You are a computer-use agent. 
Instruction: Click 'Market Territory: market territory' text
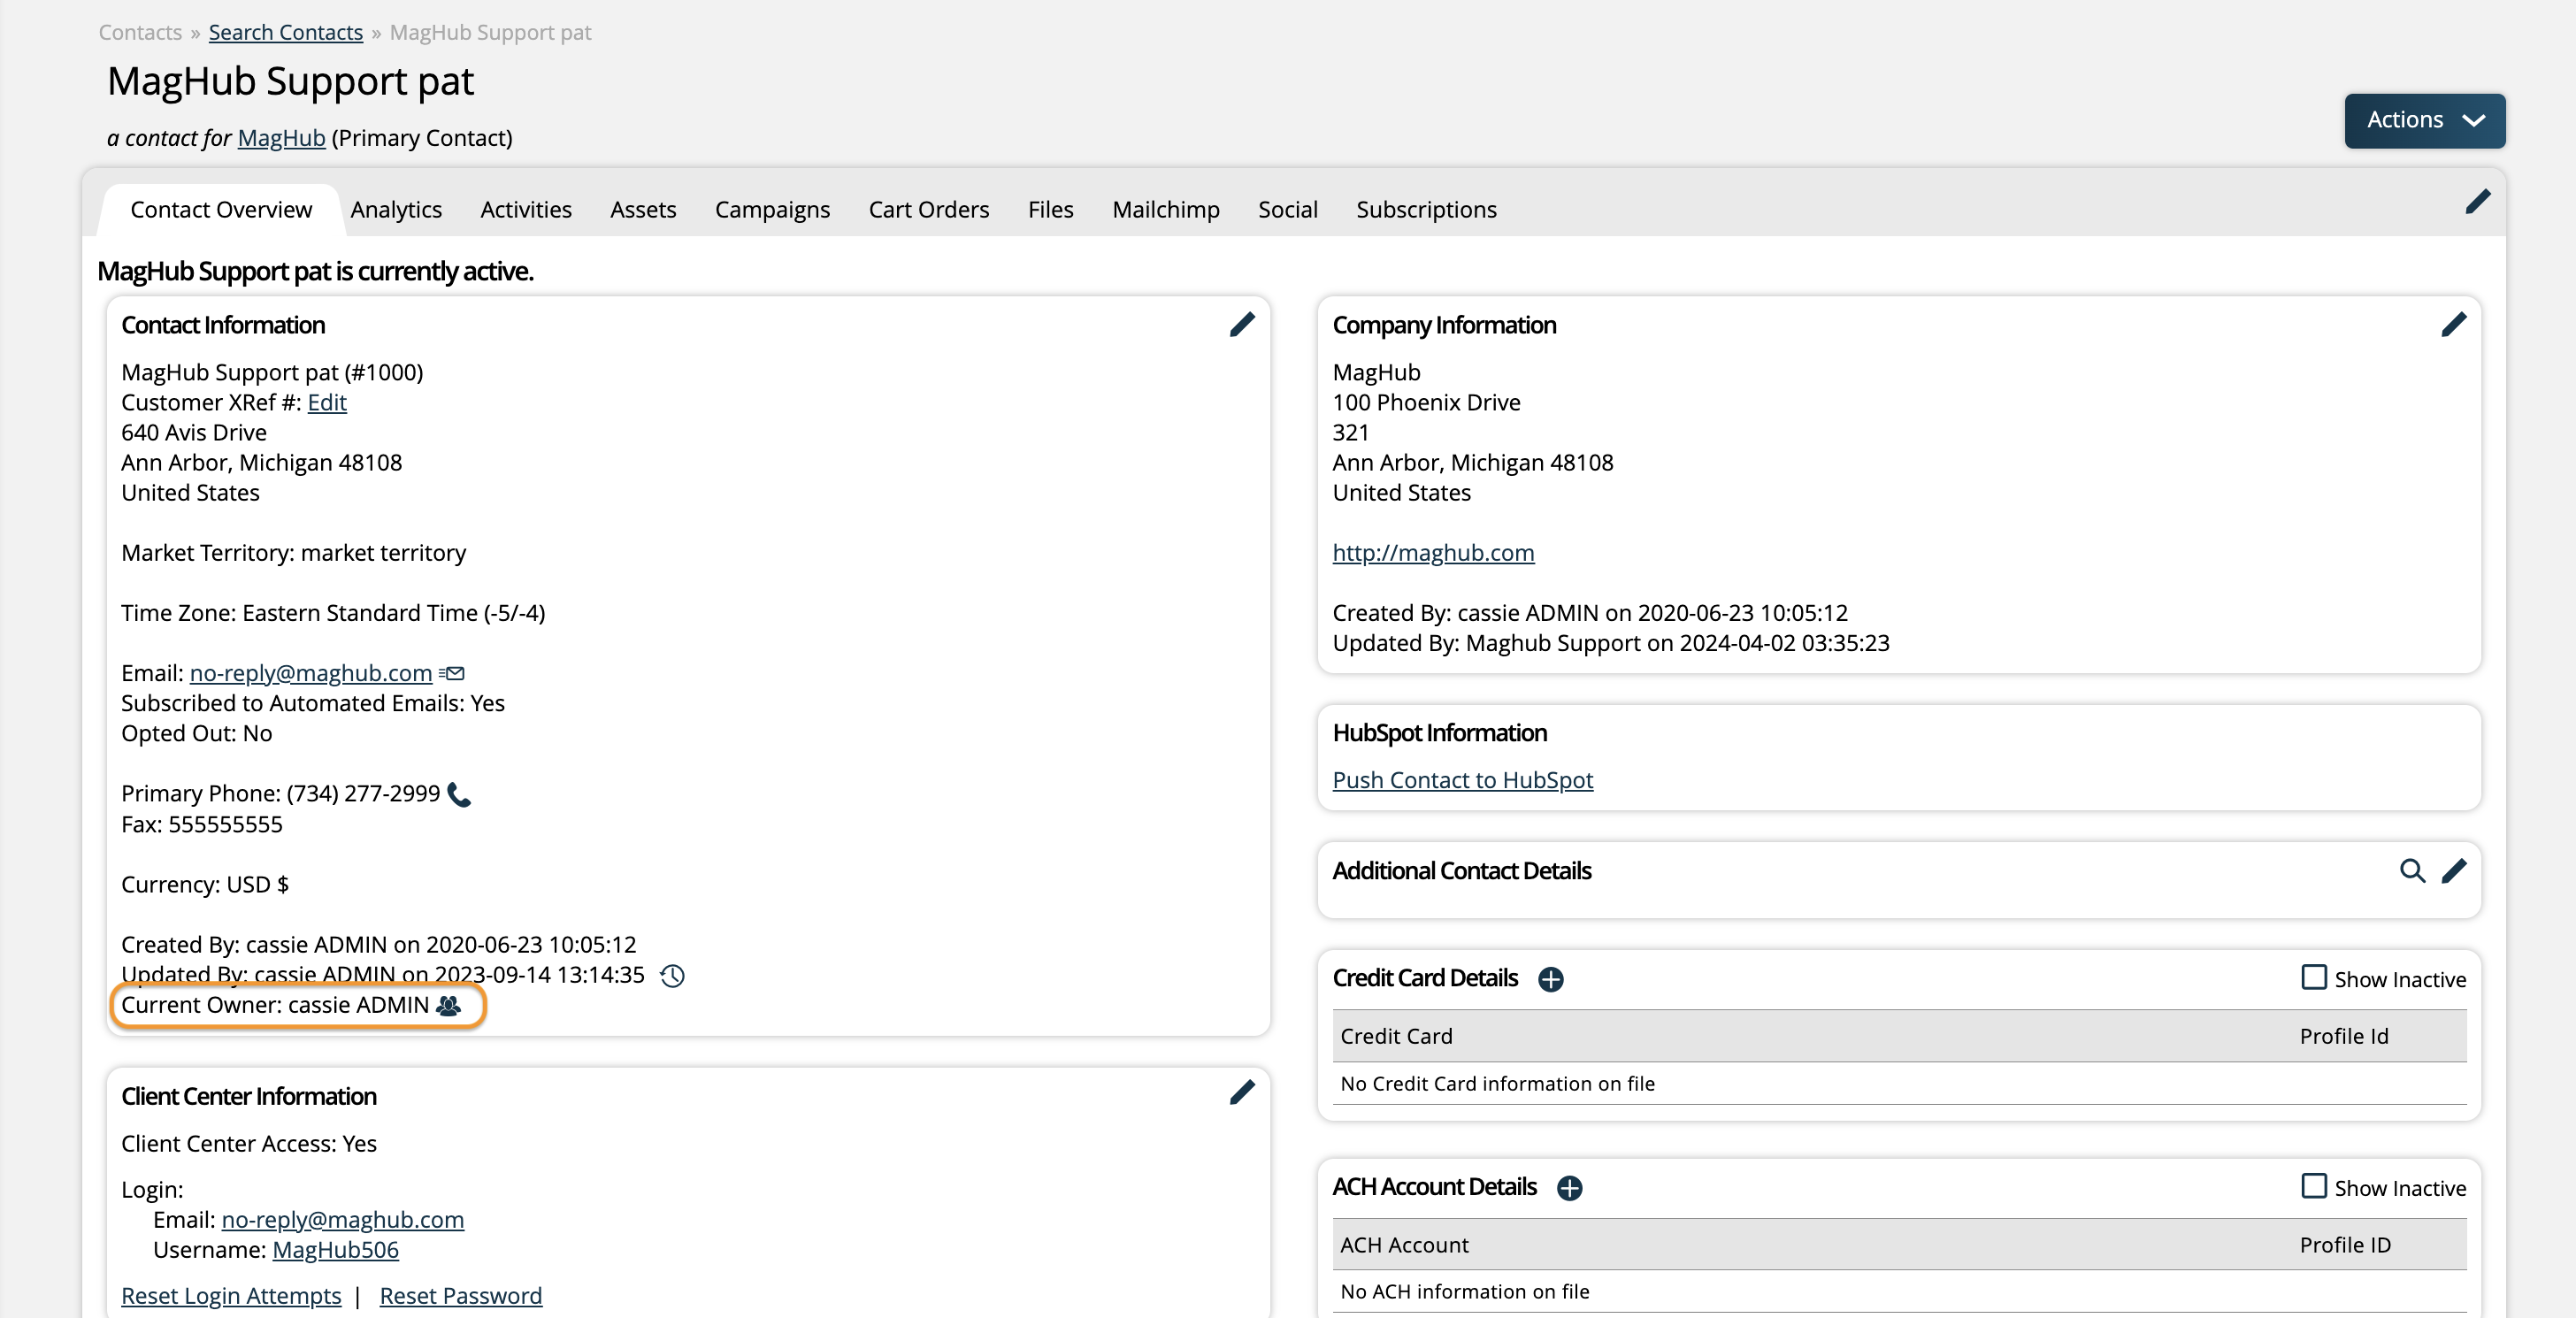pyautogui.click(x=293, y=553)
